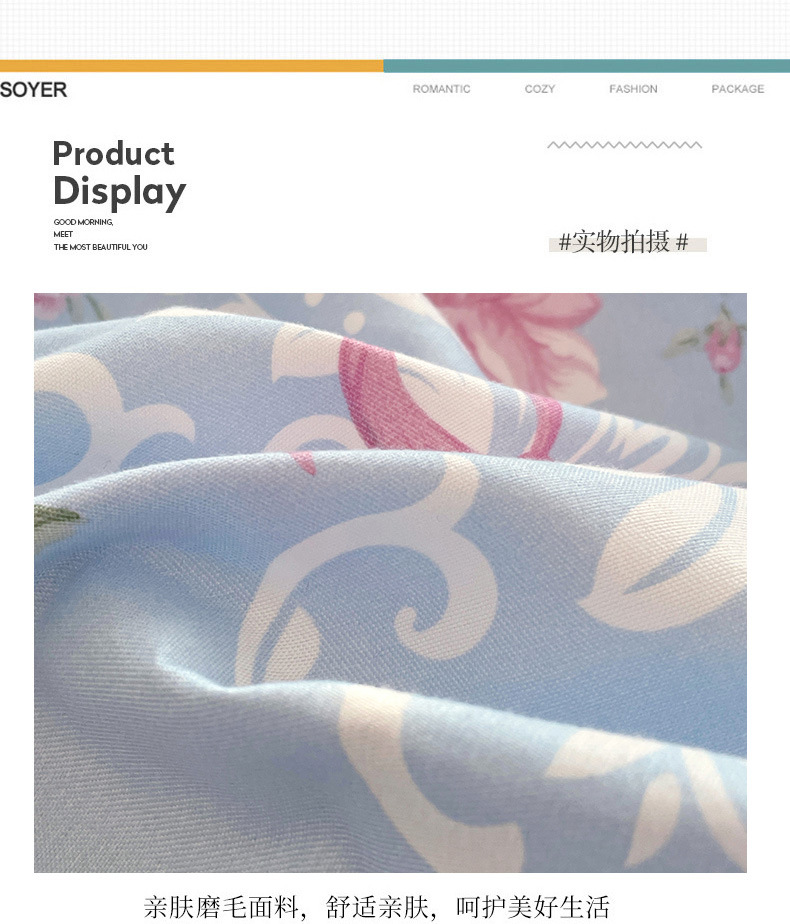Click the 呵护美好生活 caption phrase

533,907
